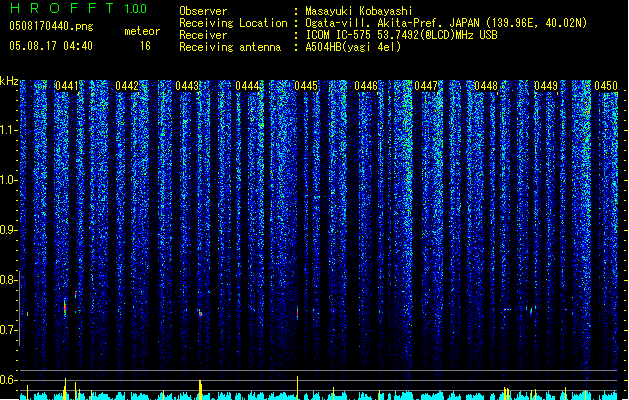Click the 0.6 kHz axis tick label

(x=8, y=380)
